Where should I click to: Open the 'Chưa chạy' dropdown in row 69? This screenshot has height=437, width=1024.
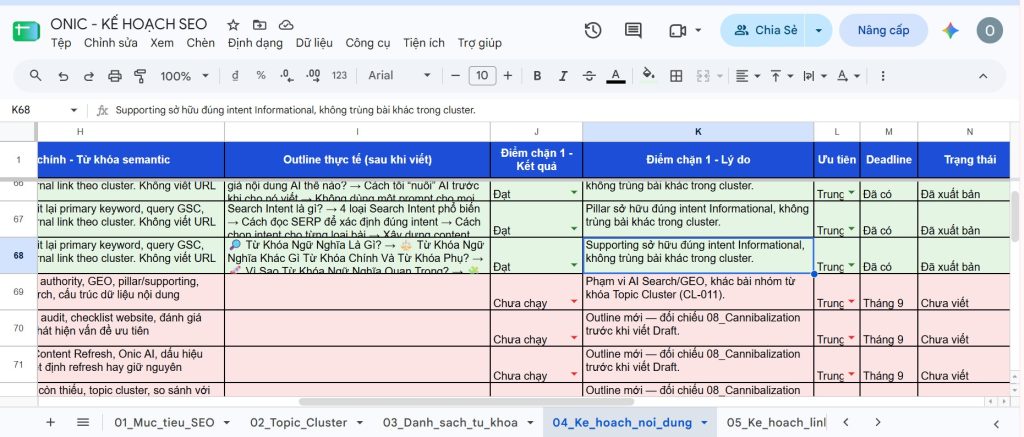574,302
